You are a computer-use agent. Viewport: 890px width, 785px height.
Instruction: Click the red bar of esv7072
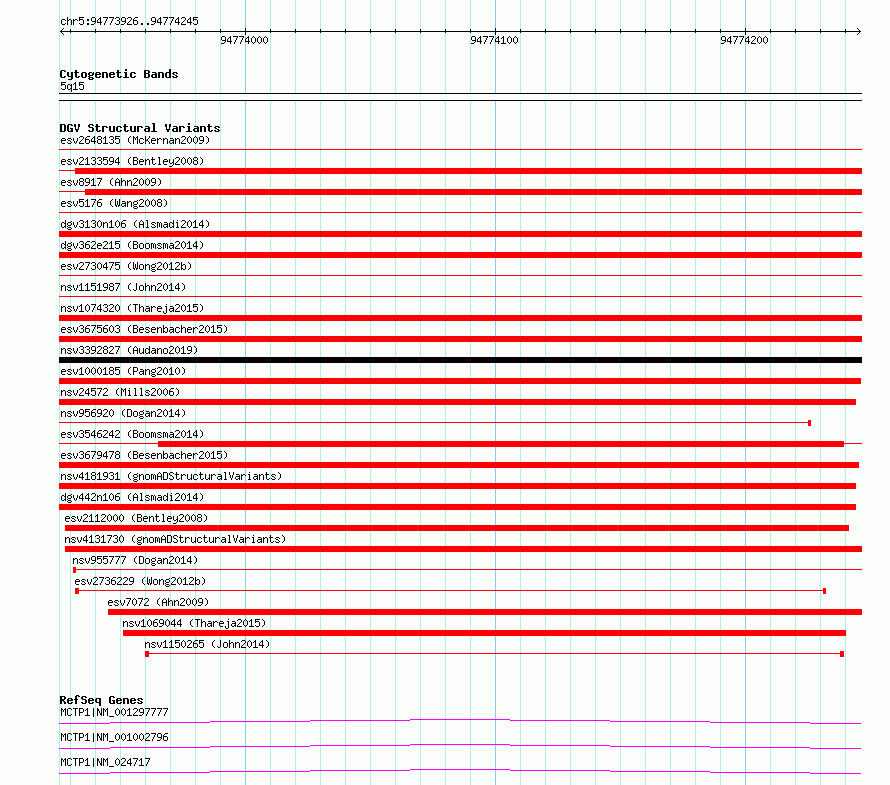(485, 612)
